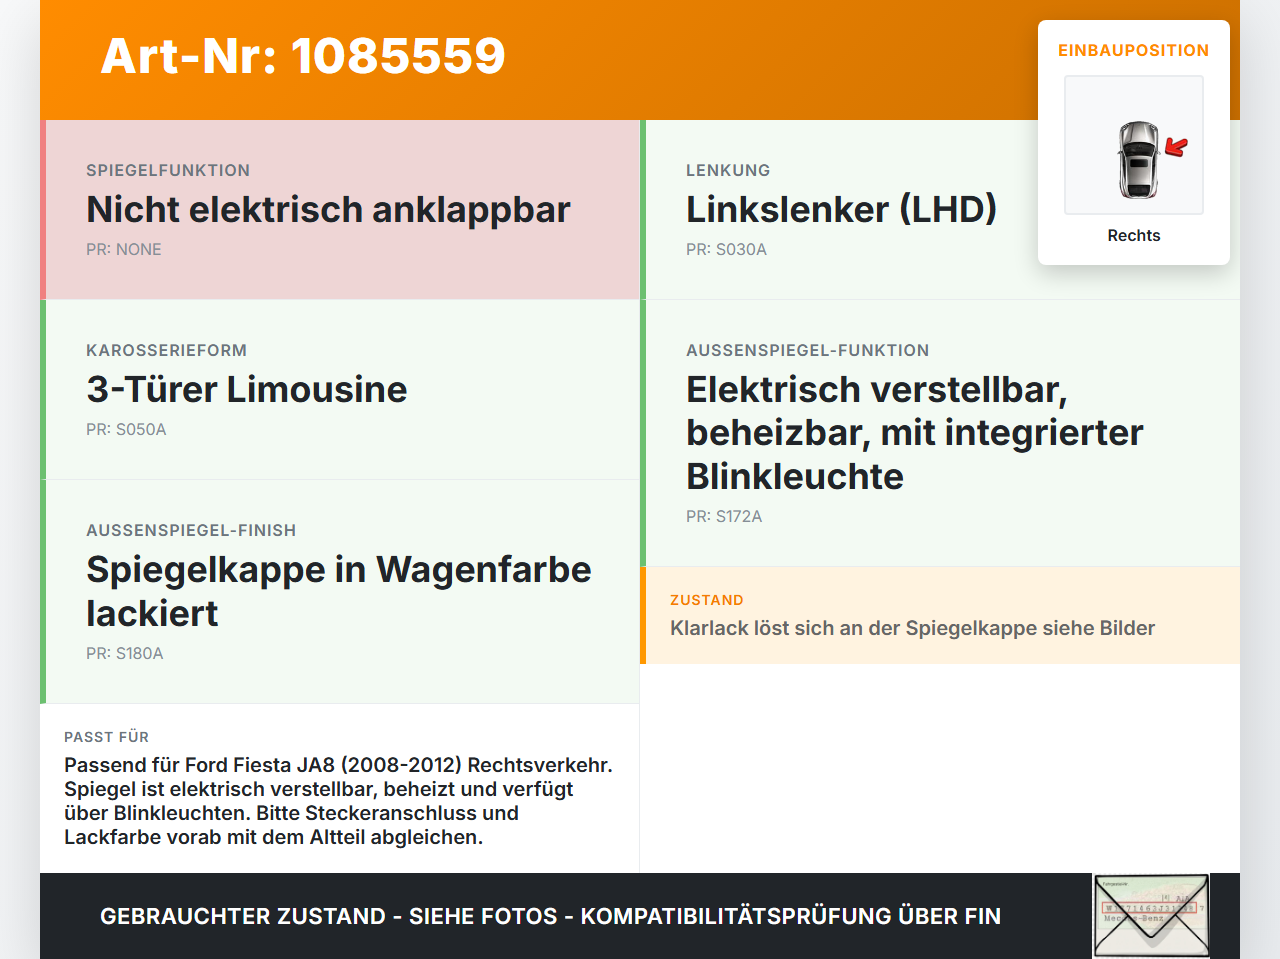Select the Rechts position label
The image size is (1280, 959).
pos(1134,235)
